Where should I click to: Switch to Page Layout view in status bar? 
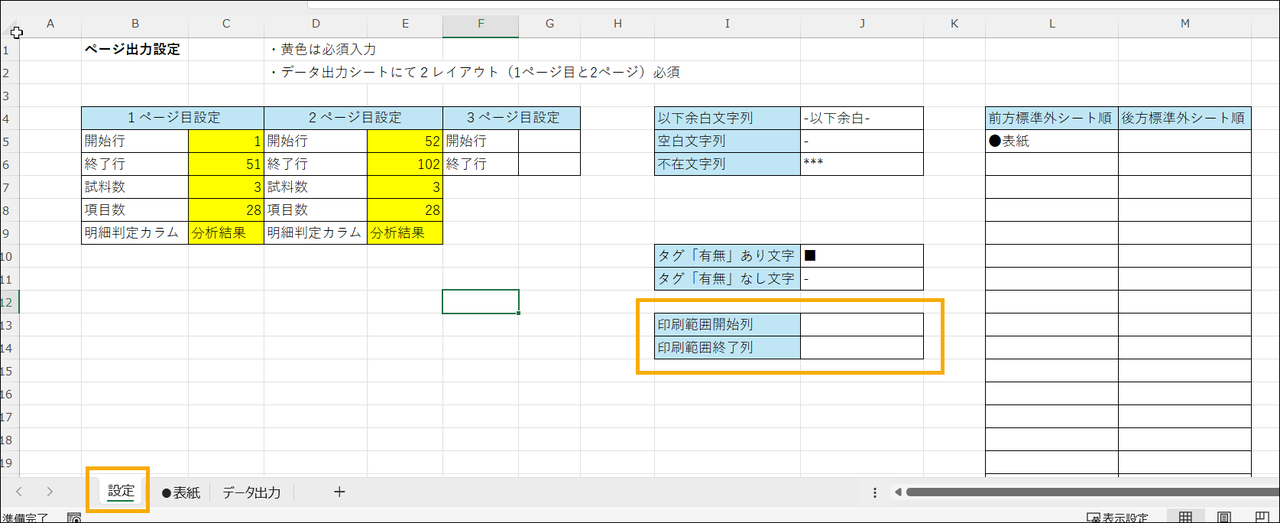[1224, 517]
